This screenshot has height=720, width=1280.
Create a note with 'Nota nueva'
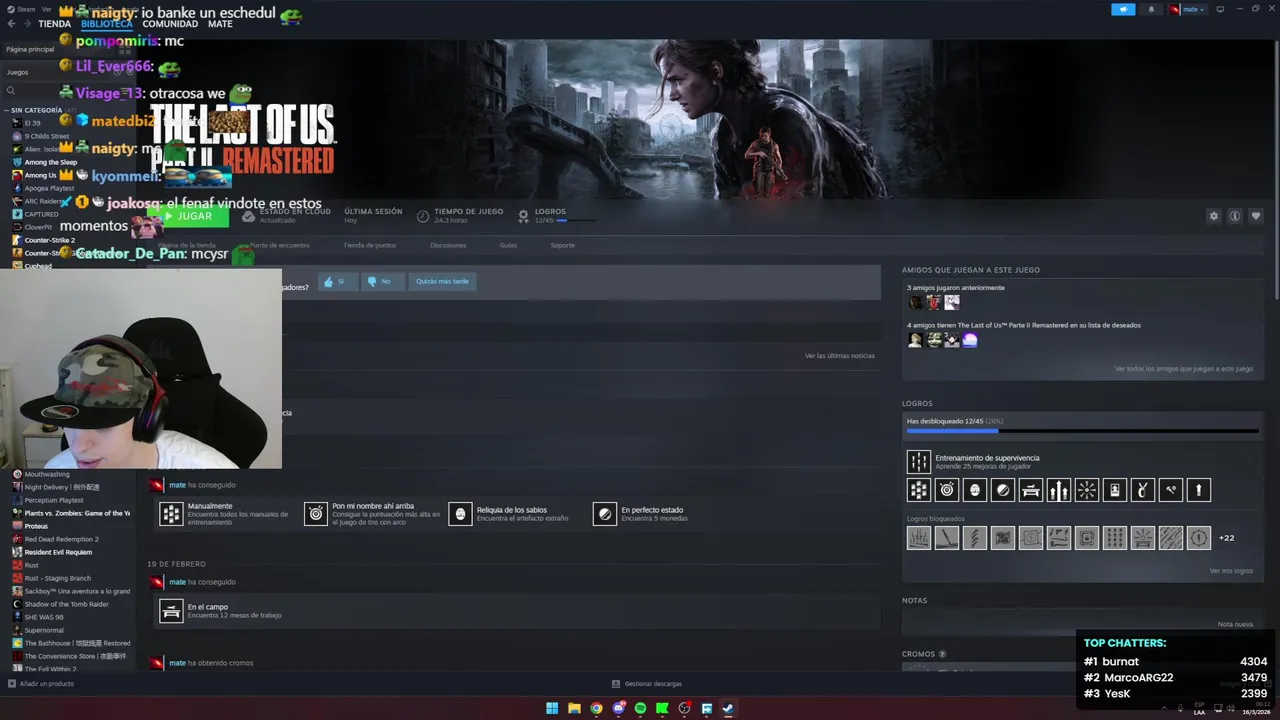(x=1235, y=624)
